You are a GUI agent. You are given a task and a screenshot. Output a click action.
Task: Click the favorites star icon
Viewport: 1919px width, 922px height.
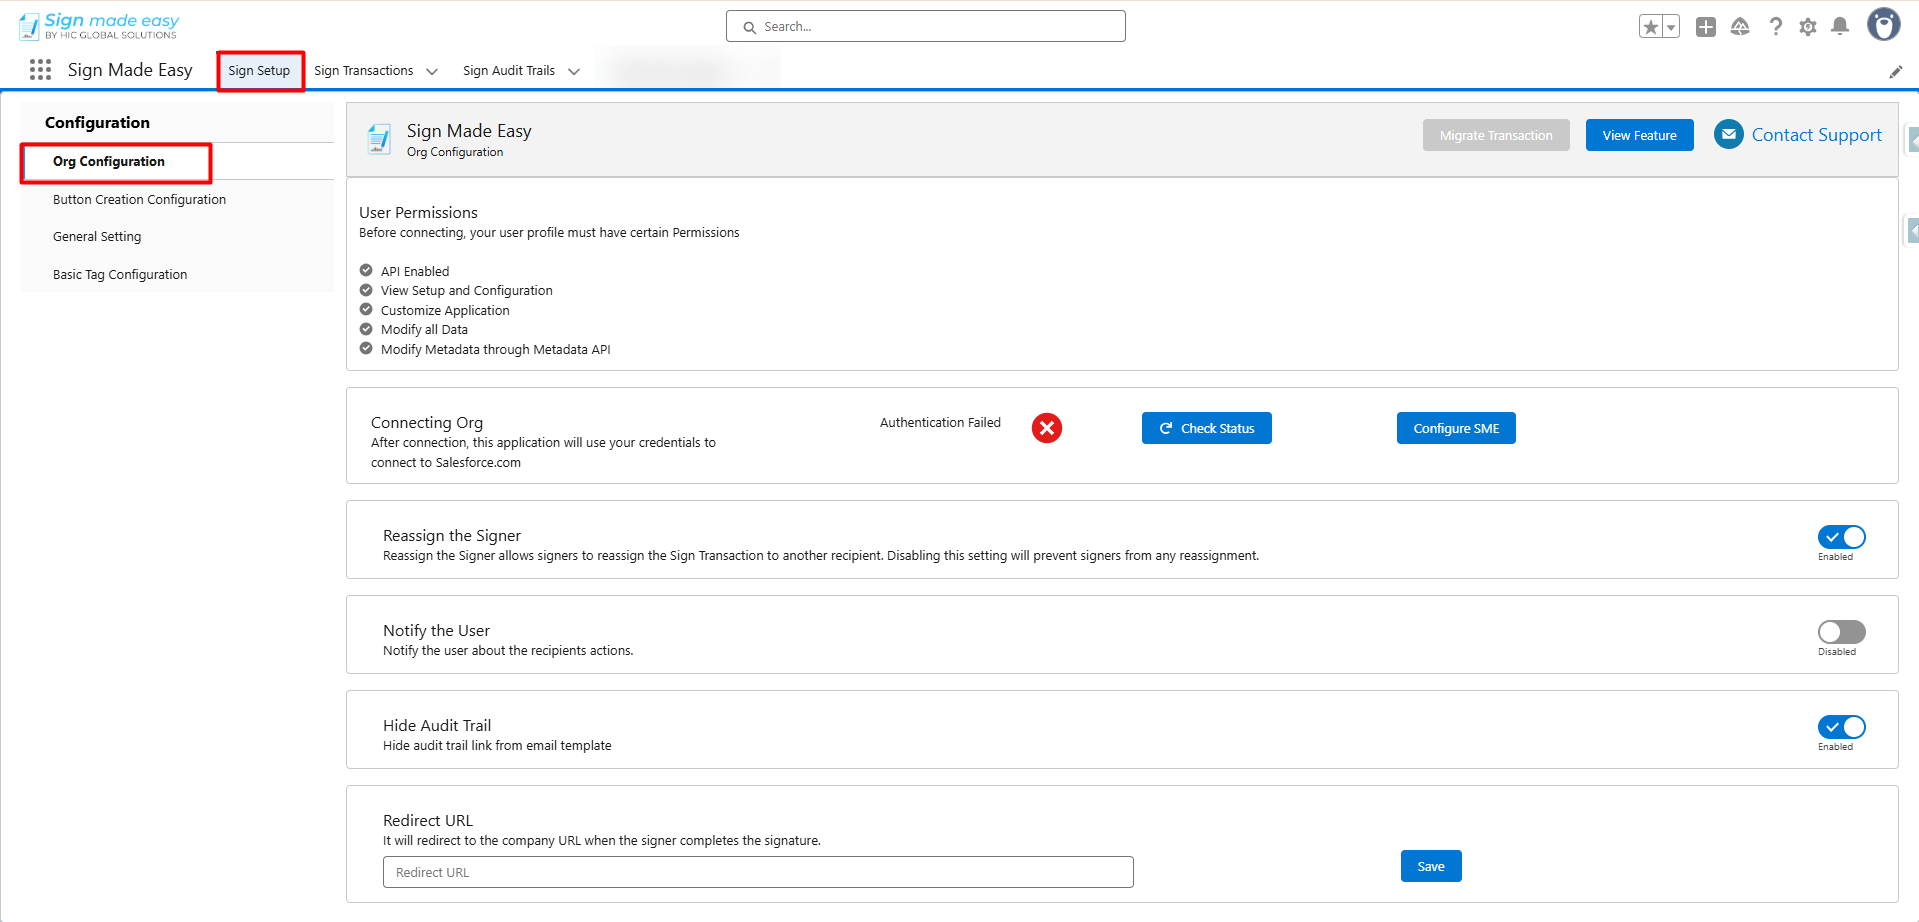tap(1651, 27)
